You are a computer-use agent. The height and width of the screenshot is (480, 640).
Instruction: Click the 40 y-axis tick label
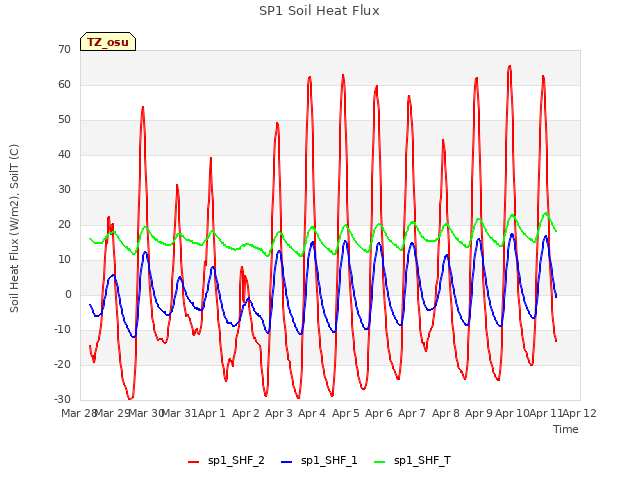(x=64, y=155)
